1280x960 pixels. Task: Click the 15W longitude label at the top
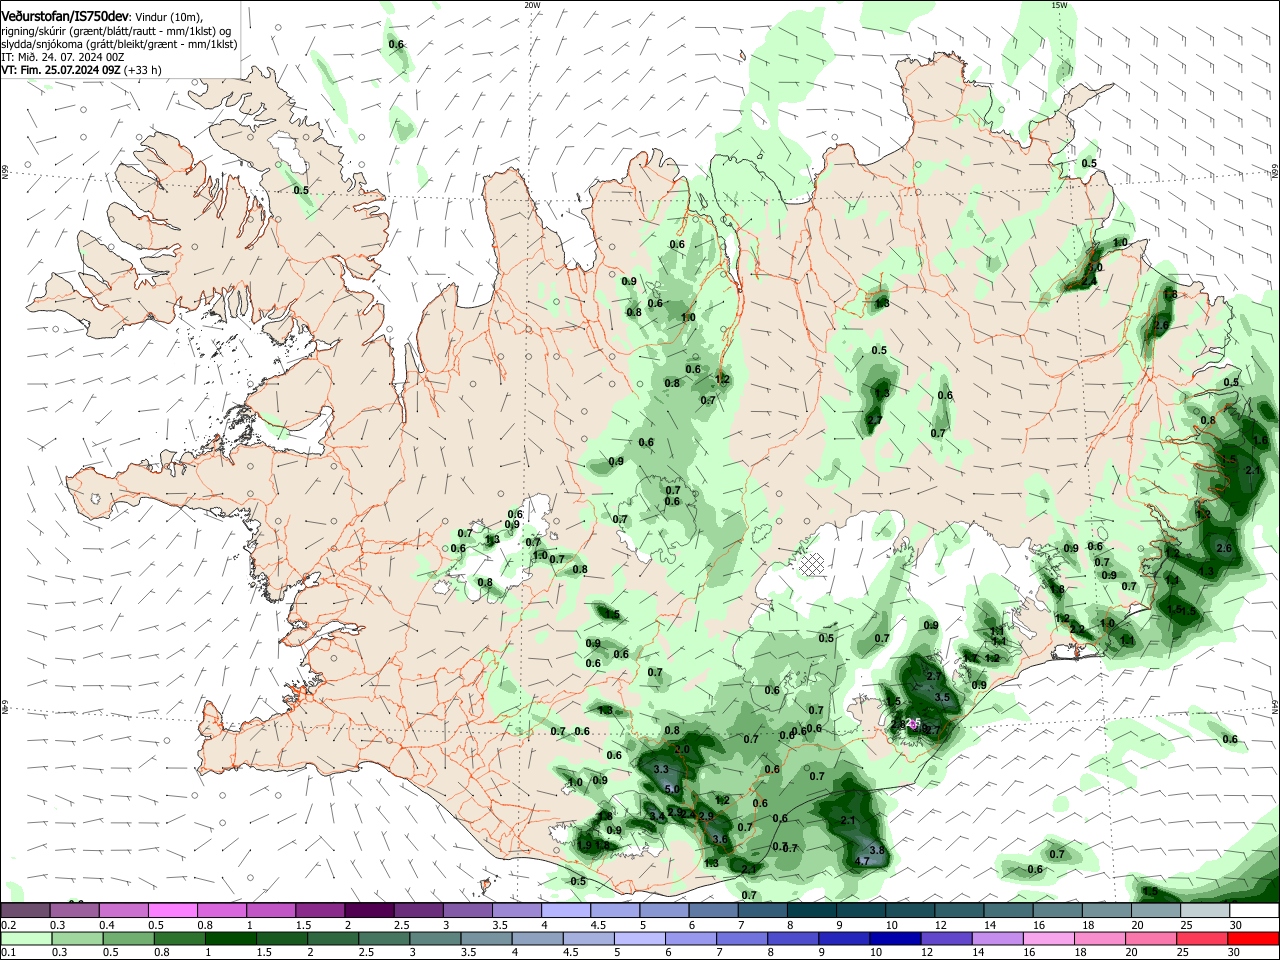coord(1059,5)
